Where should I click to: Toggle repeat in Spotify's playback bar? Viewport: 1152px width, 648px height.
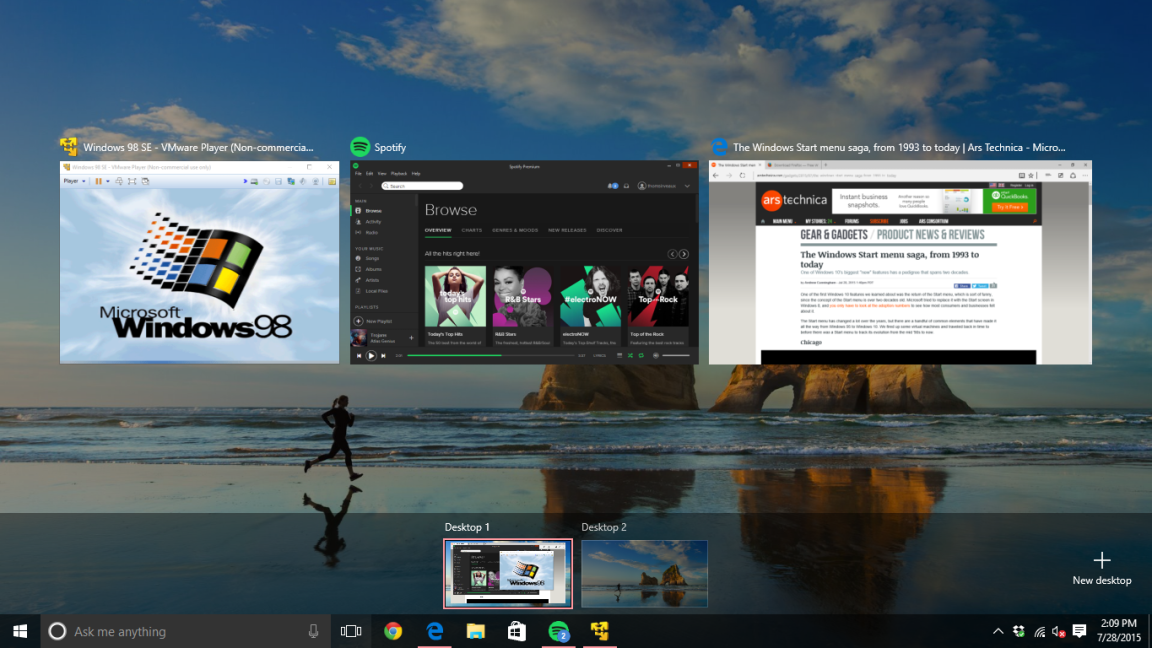coord(641,355)
